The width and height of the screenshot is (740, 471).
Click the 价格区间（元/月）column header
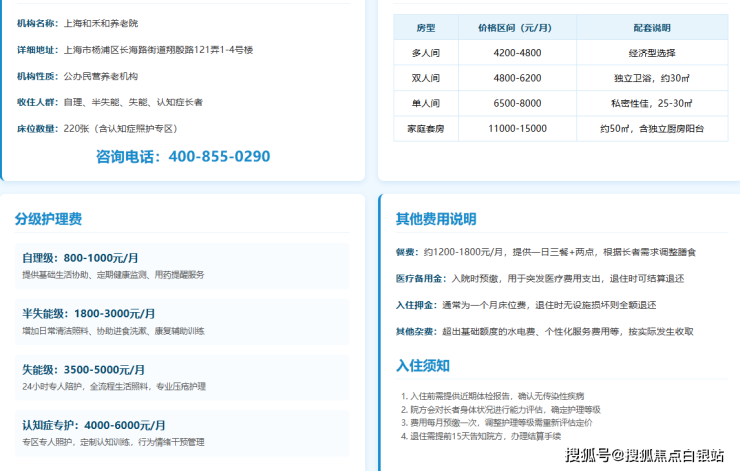click(x=517, y=27)
